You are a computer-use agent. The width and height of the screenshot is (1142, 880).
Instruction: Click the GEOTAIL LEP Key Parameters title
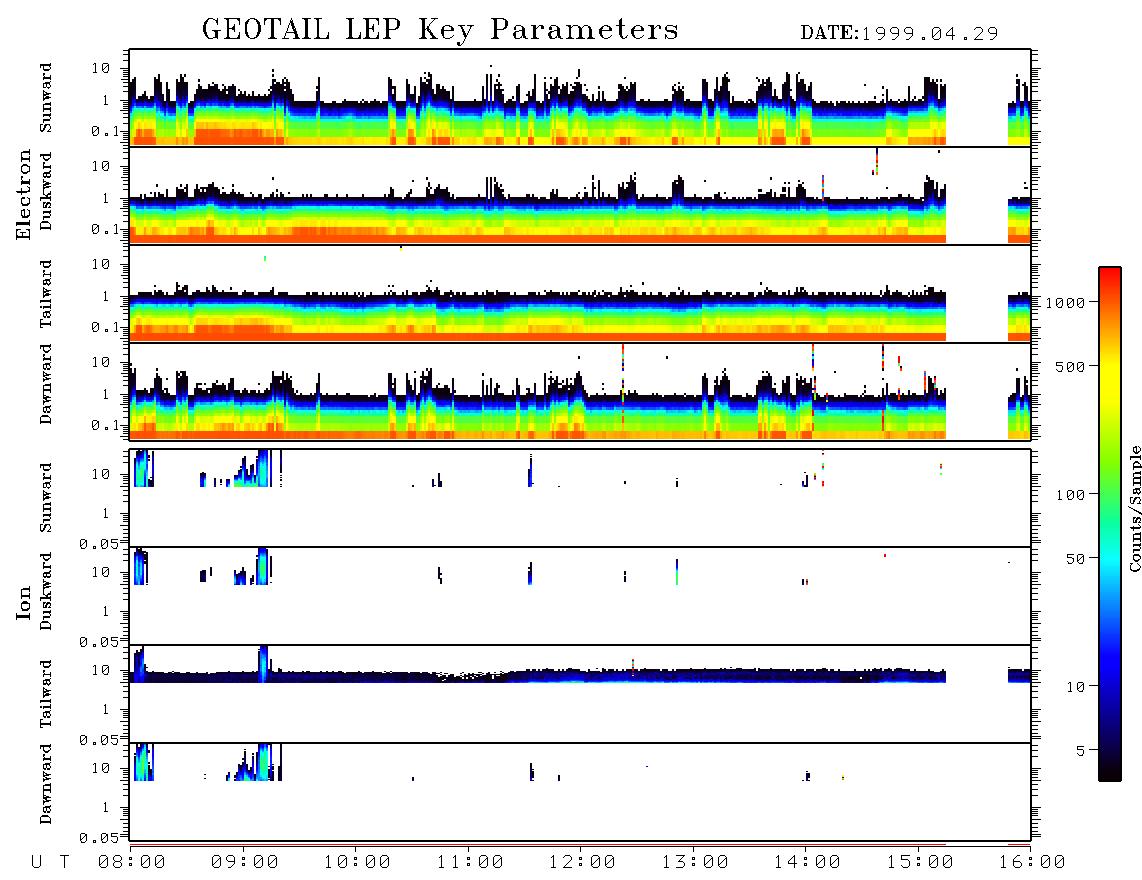click(440, 30)
